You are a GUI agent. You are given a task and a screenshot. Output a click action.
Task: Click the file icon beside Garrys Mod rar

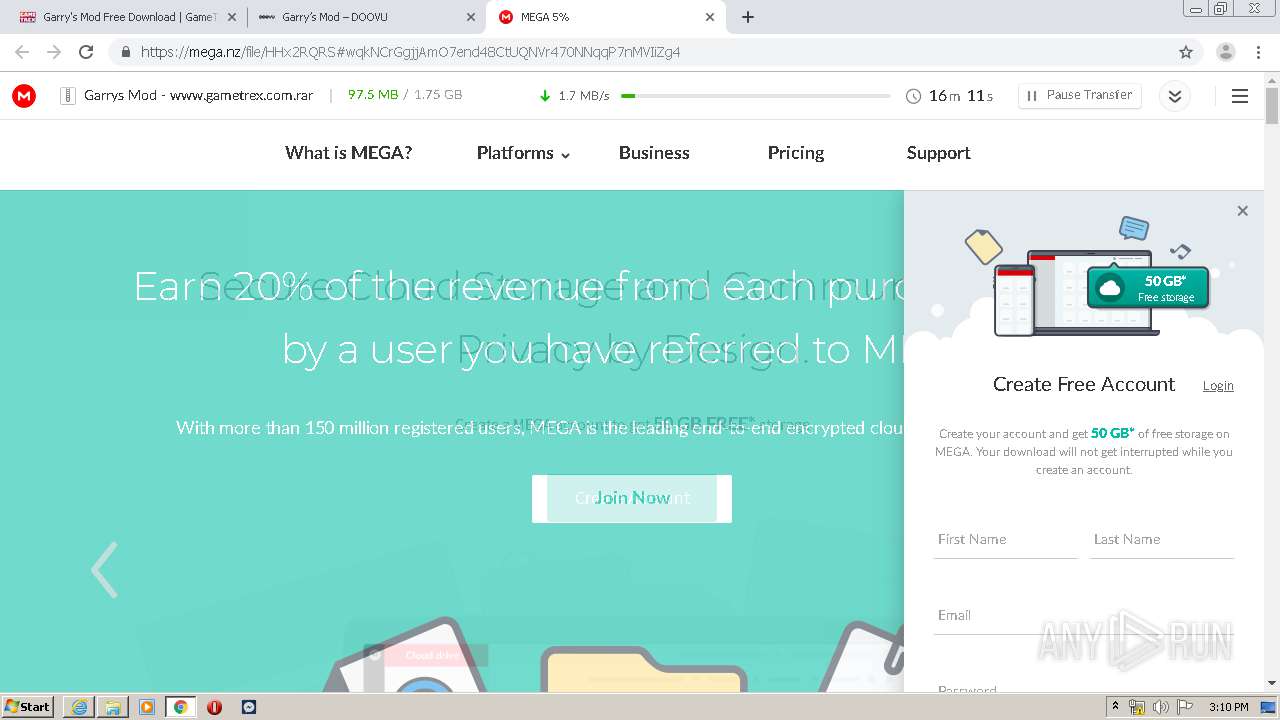pos(68,96)
